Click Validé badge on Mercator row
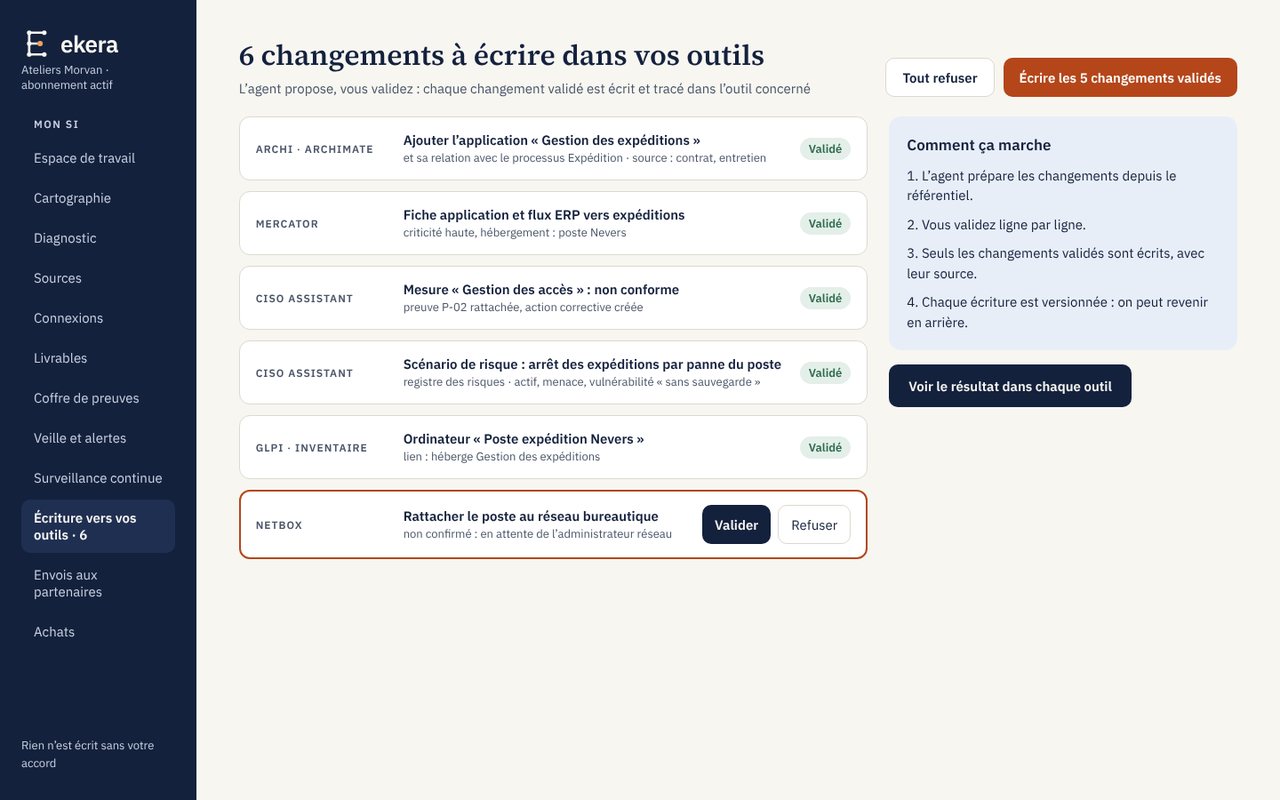 pos(825,224)
